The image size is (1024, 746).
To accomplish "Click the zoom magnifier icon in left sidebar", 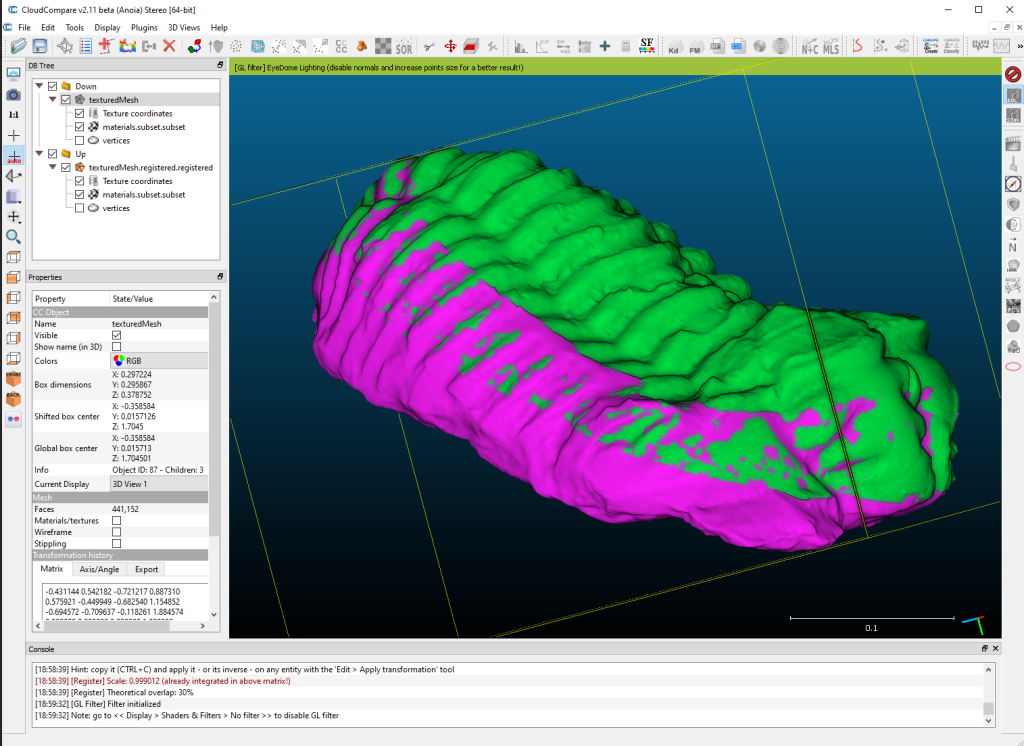I will 14,237.
